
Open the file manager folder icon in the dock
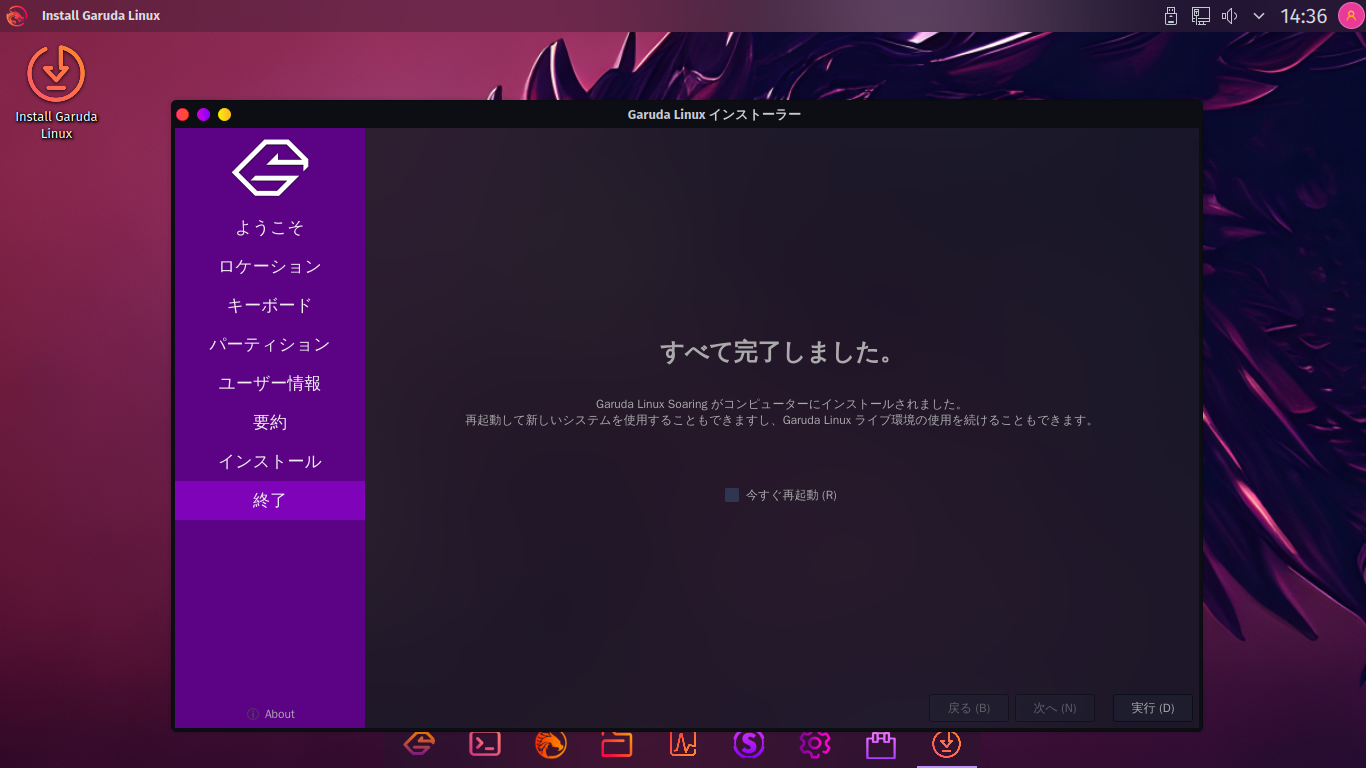tap(617, 744)
